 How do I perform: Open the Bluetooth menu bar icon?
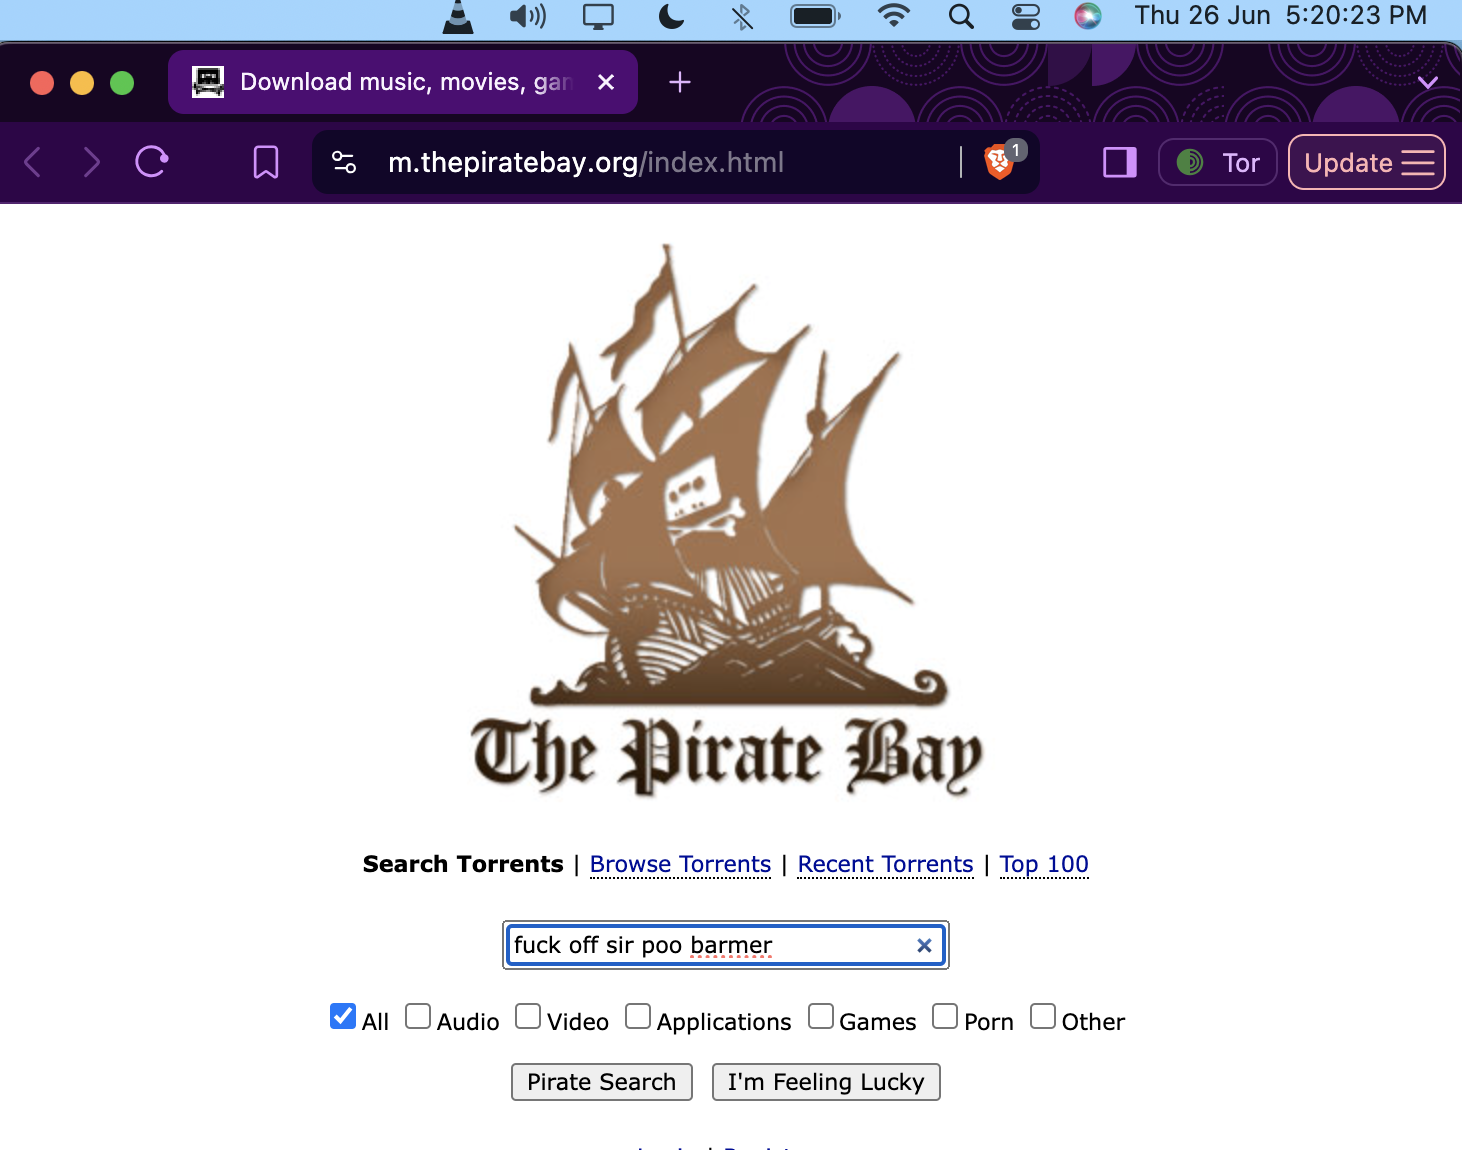pyautogui.click(x=742, y=16)
